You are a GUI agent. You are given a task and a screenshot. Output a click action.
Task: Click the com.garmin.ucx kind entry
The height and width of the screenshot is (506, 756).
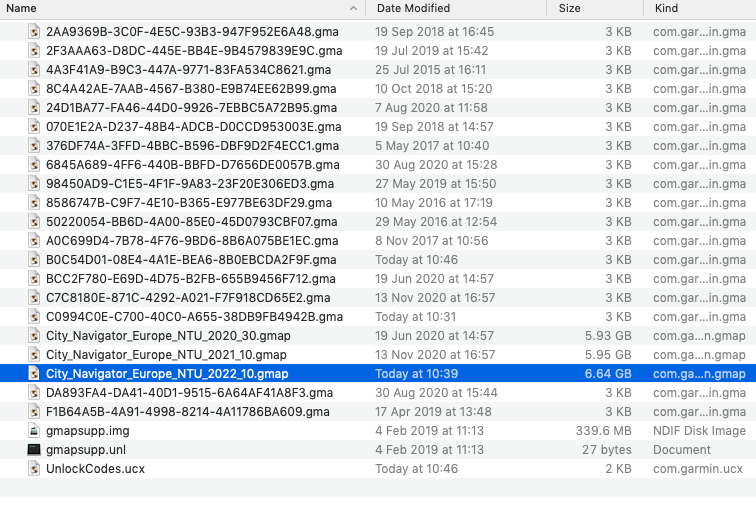pos(698,469)
